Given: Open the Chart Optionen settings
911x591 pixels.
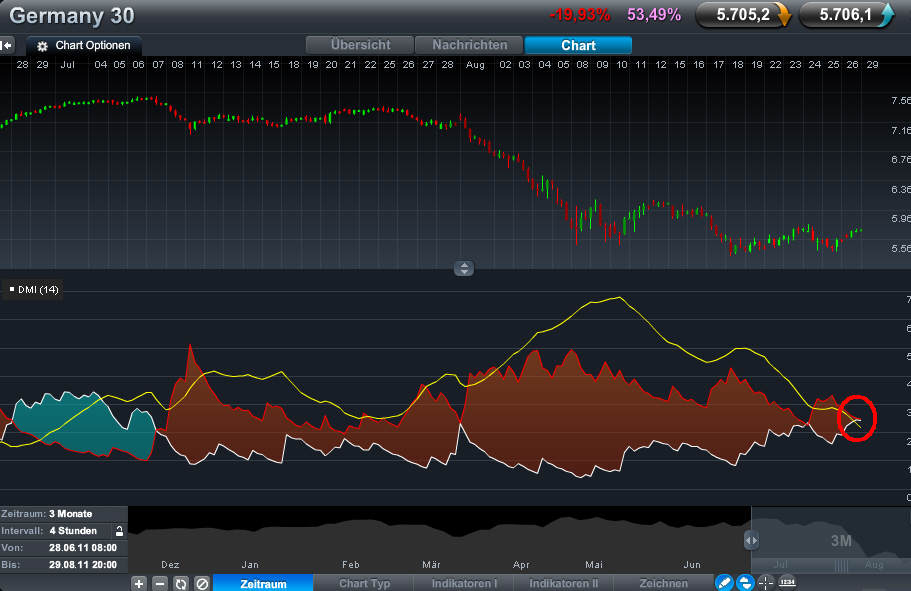Looking at the screenshot, I should (84, 45).
